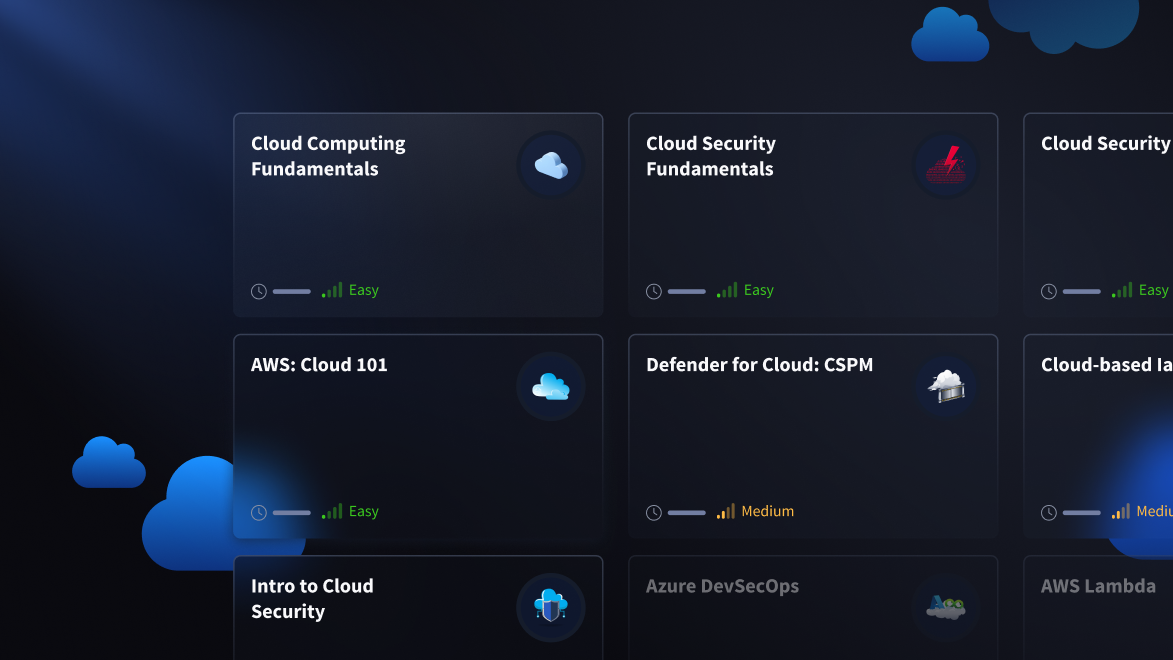Open the Cloud Computing Fundamentals module

[x=418, y=215]
